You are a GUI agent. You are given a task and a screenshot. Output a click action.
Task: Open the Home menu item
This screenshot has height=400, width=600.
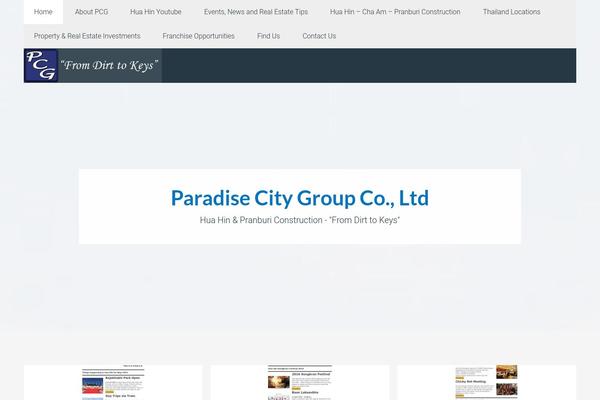43,12
